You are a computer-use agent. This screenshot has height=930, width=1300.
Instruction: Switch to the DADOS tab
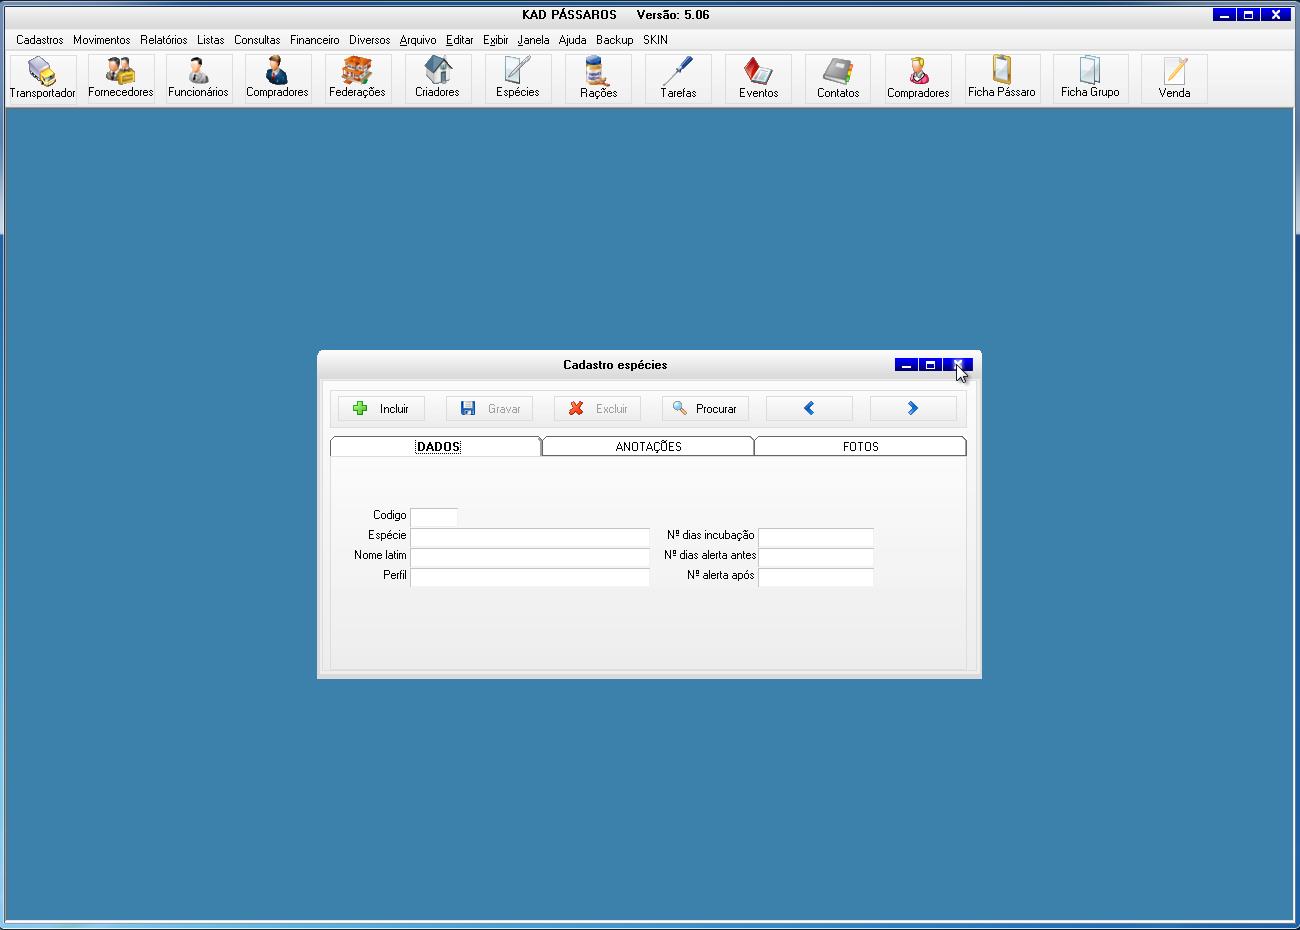pyautogui.click(x=436, y=446)
